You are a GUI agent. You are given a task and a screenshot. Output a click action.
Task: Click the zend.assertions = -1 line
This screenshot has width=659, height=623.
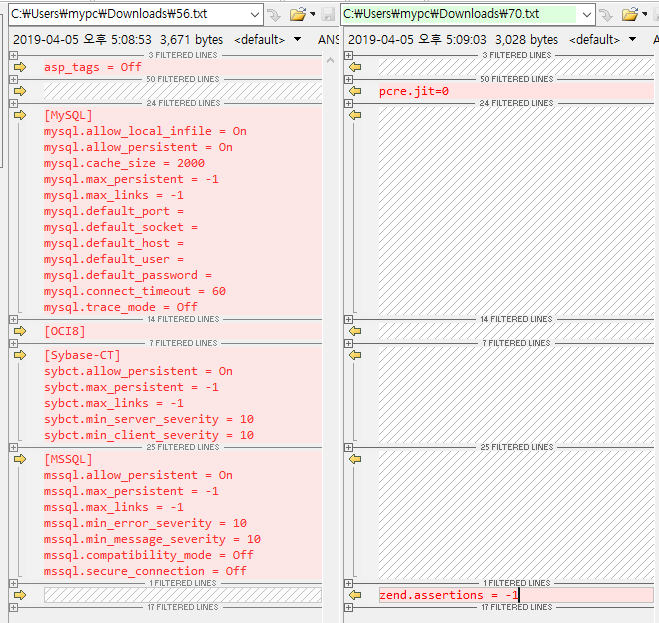tap(449, 595)
